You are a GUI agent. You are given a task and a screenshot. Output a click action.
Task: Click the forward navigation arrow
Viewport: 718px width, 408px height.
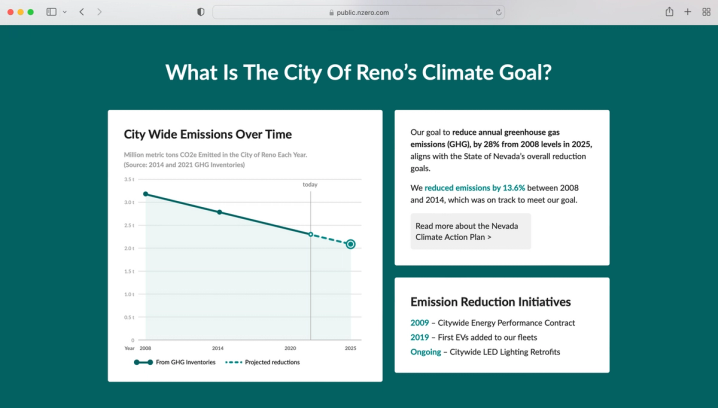pos(99,12)
